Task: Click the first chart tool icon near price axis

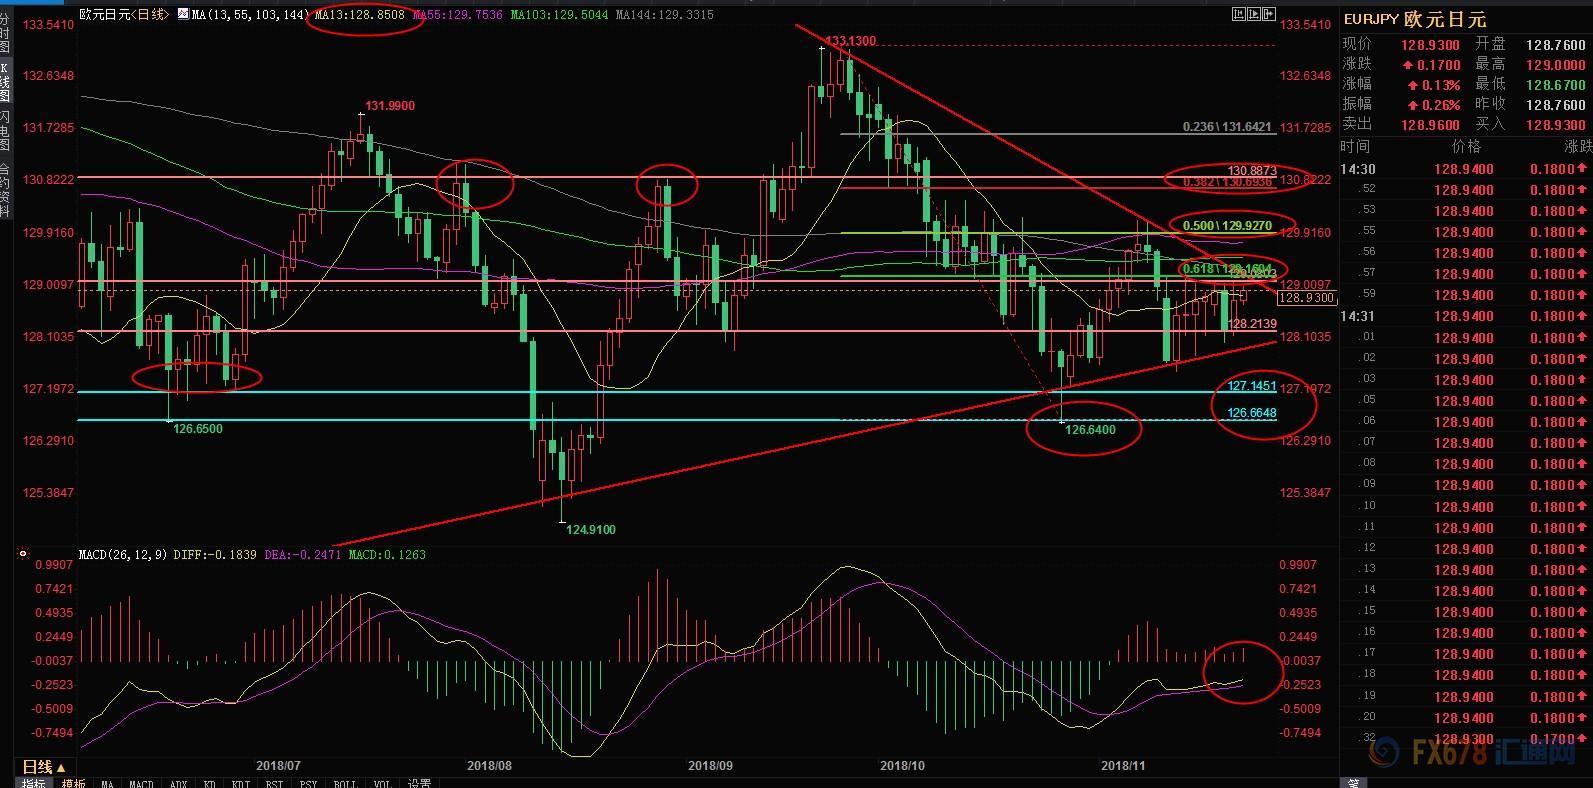Action: pos(1239,14)
